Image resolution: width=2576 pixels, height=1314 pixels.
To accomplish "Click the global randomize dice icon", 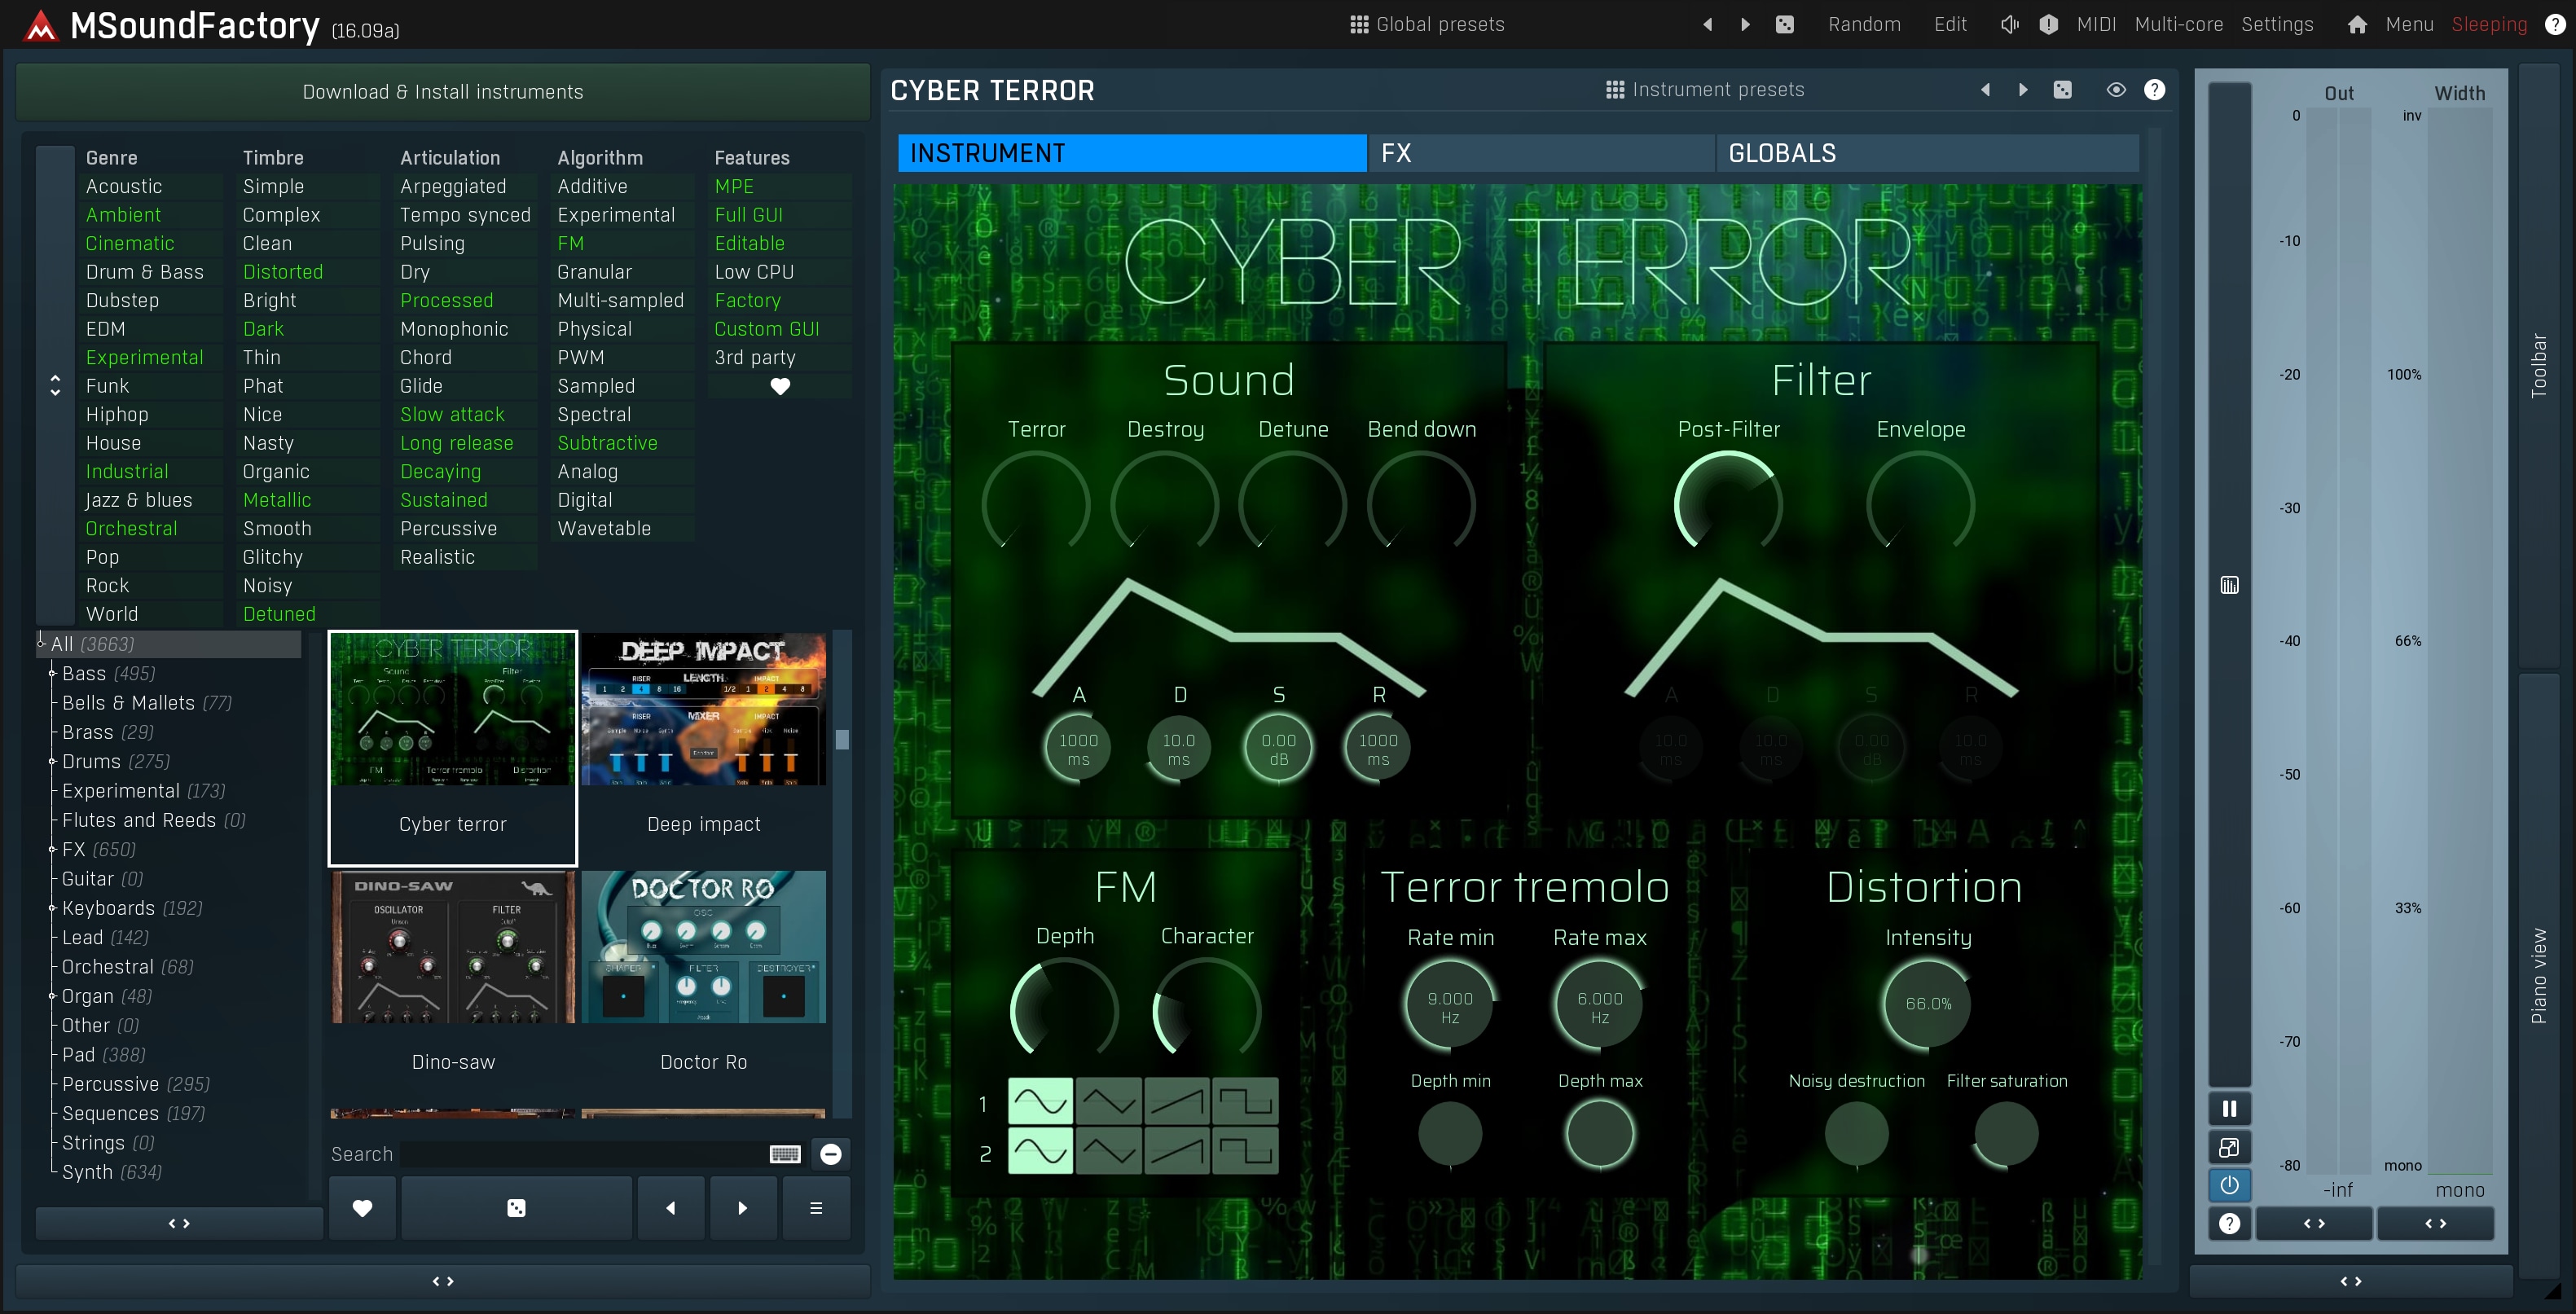I will 1784,24.
